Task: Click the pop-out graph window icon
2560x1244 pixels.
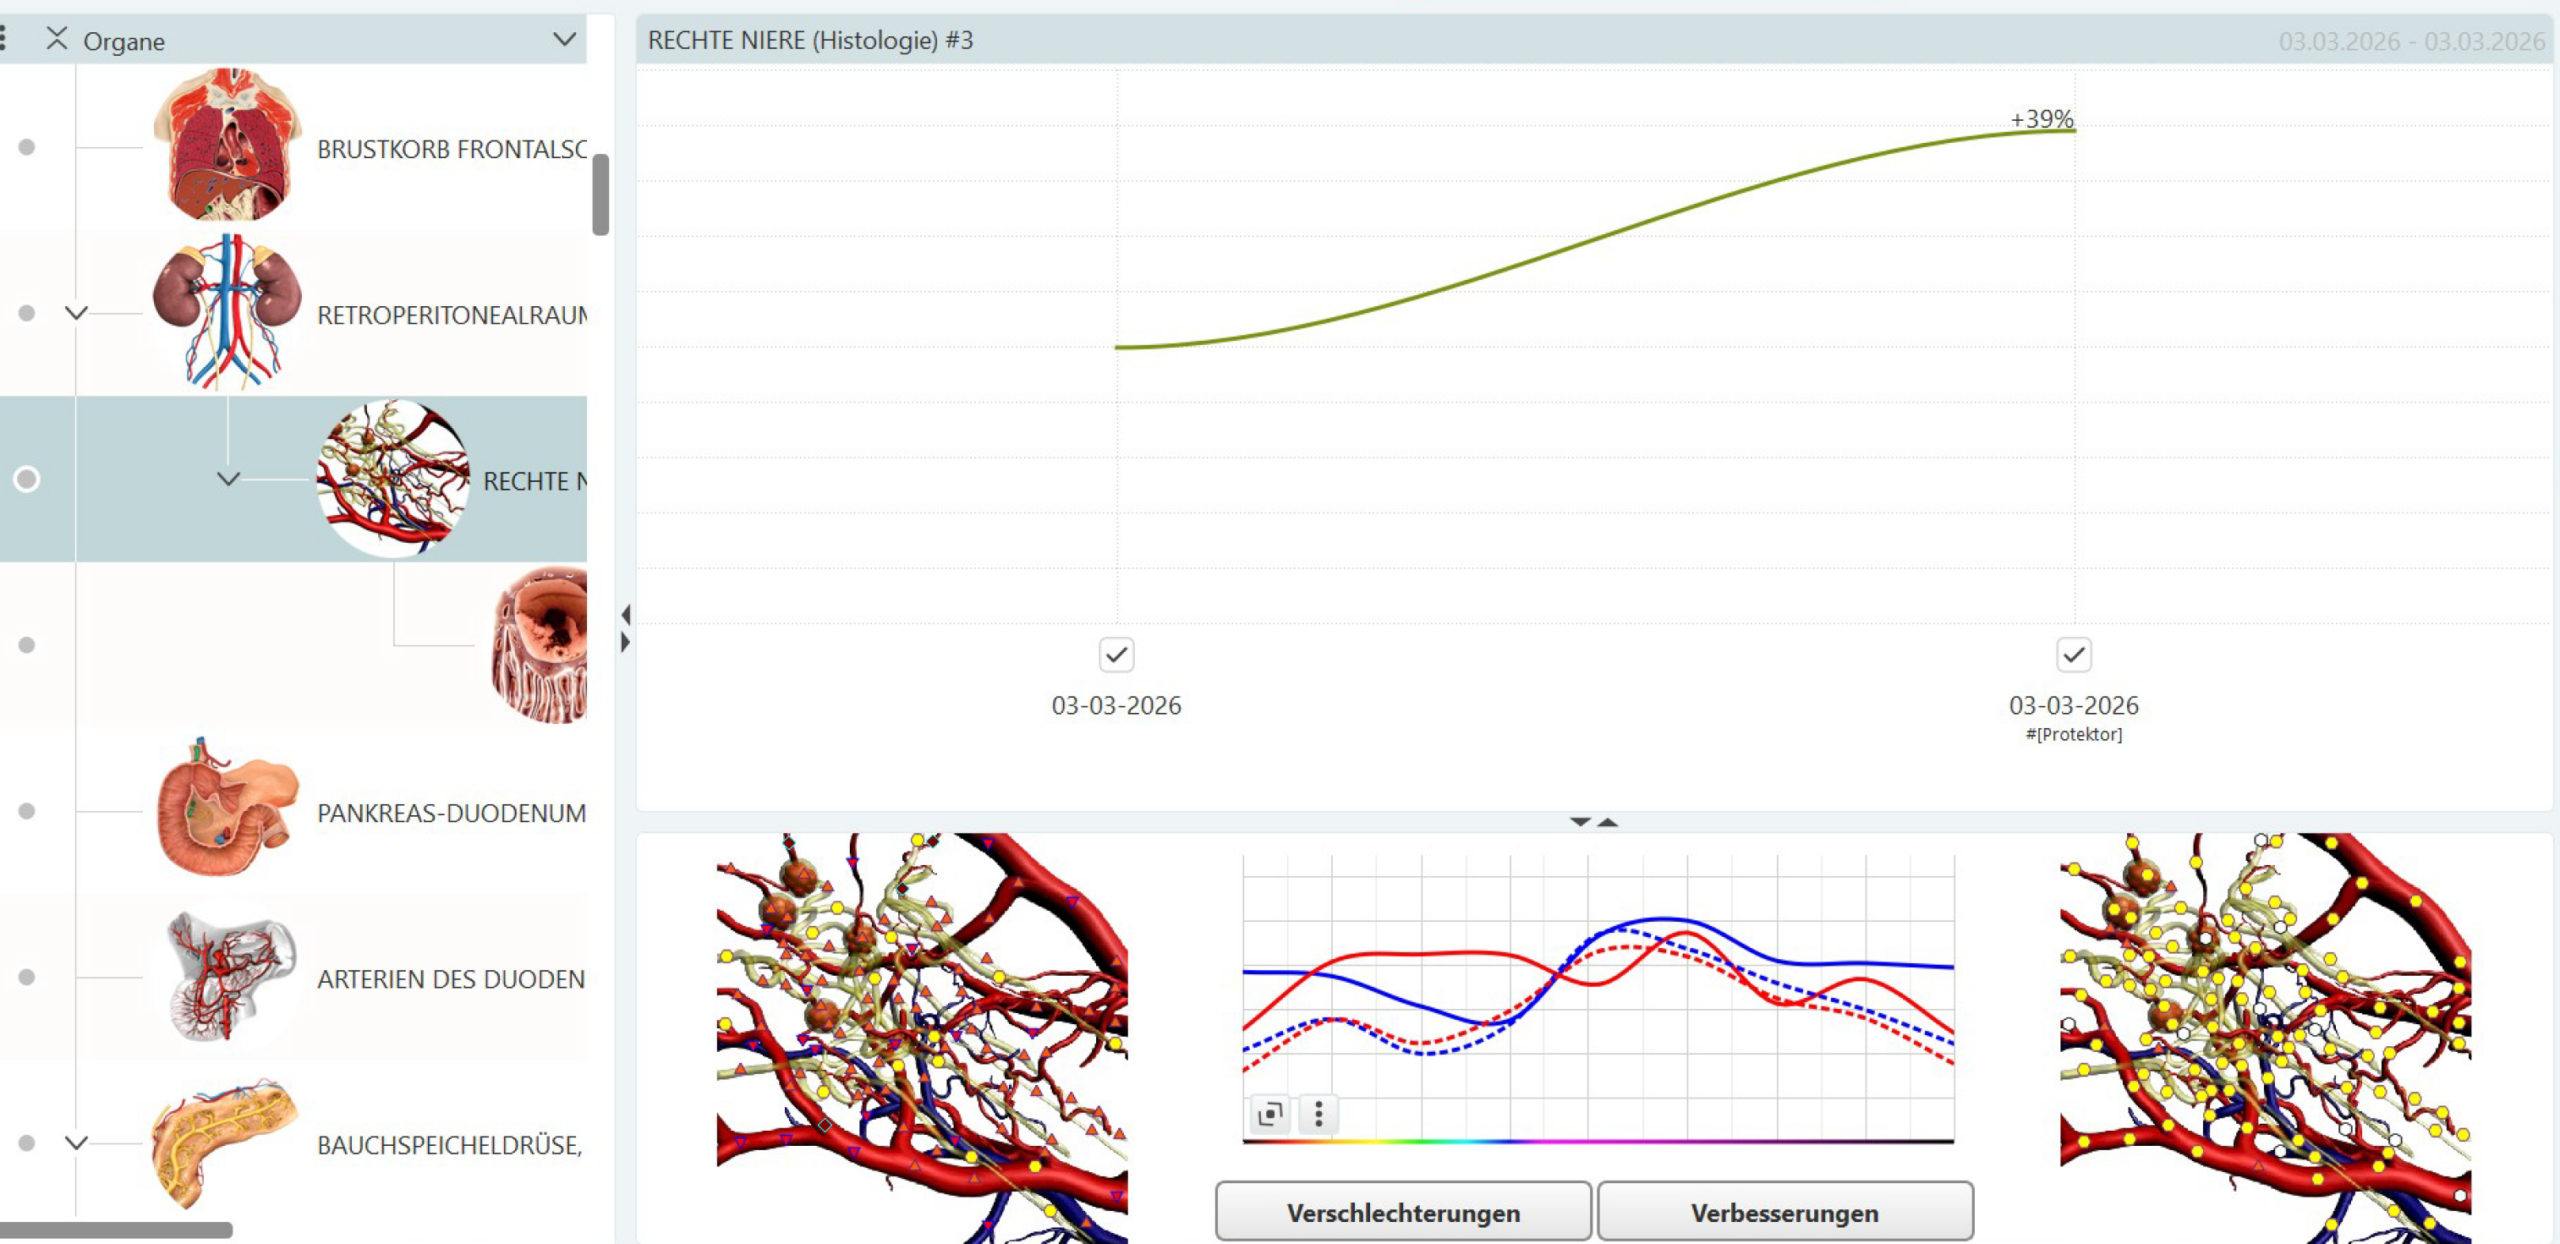Action: point(1270,1113)
